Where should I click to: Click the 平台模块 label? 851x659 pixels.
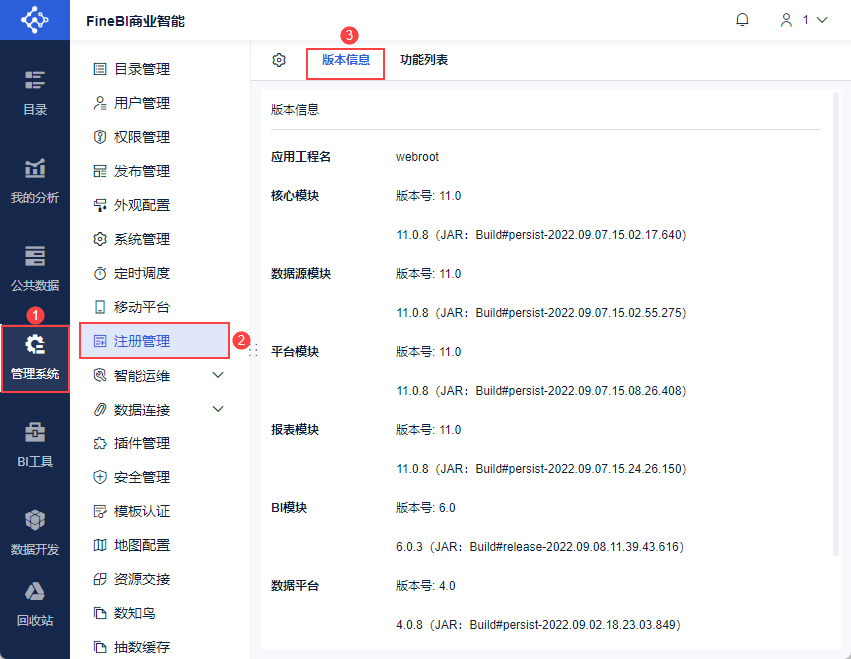[x=295, y=352]
